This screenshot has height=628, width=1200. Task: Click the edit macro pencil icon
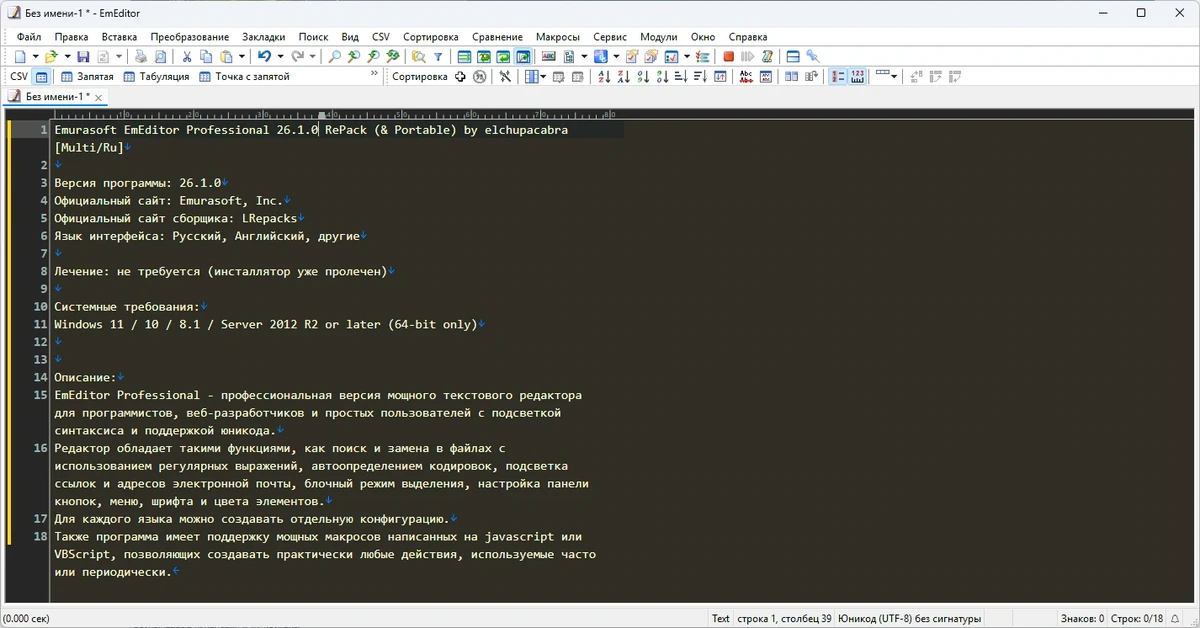click(x=766, y=57)
